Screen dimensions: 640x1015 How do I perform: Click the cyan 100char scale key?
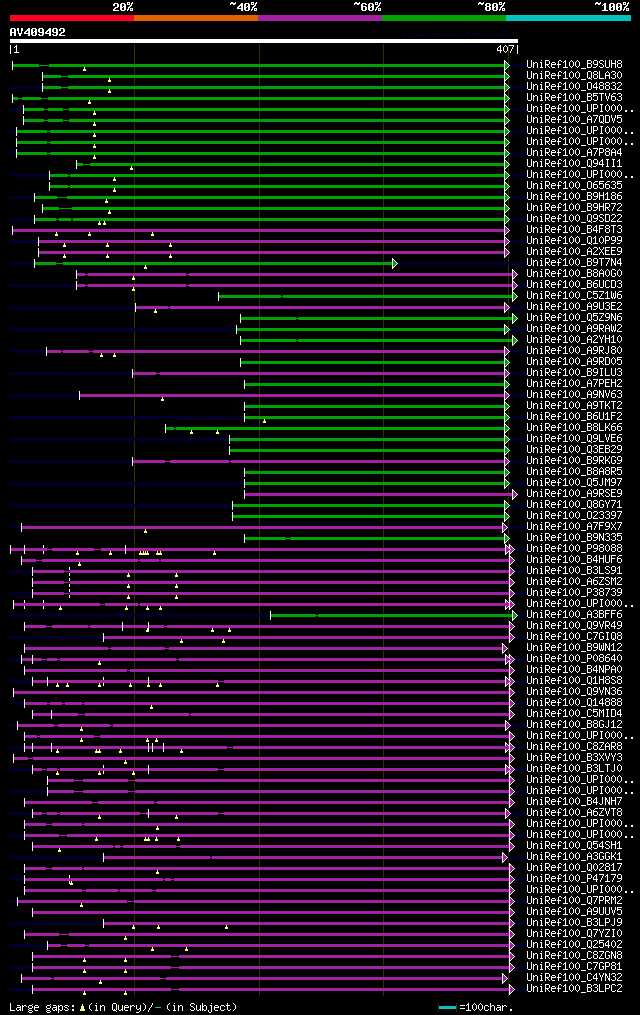448,1007
